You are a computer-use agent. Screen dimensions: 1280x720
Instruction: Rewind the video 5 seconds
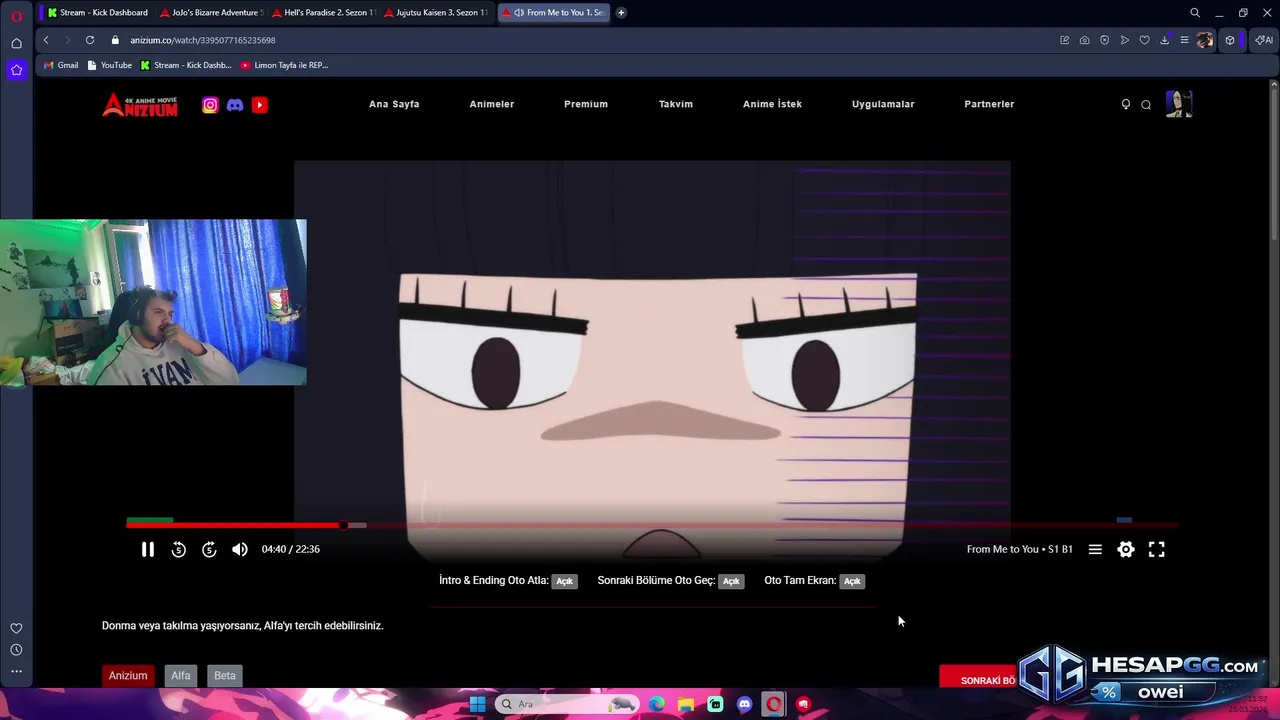pyautogui.click(x=178, y=549)
